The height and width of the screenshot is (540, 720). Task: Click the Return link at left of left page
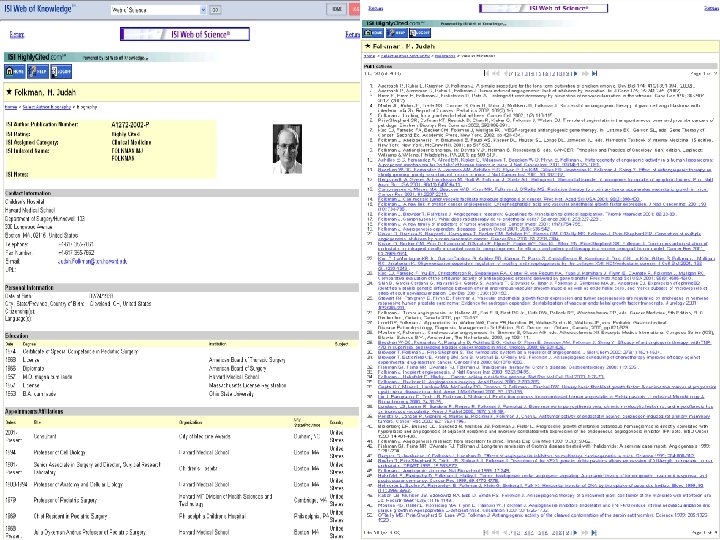coord(17,34)
